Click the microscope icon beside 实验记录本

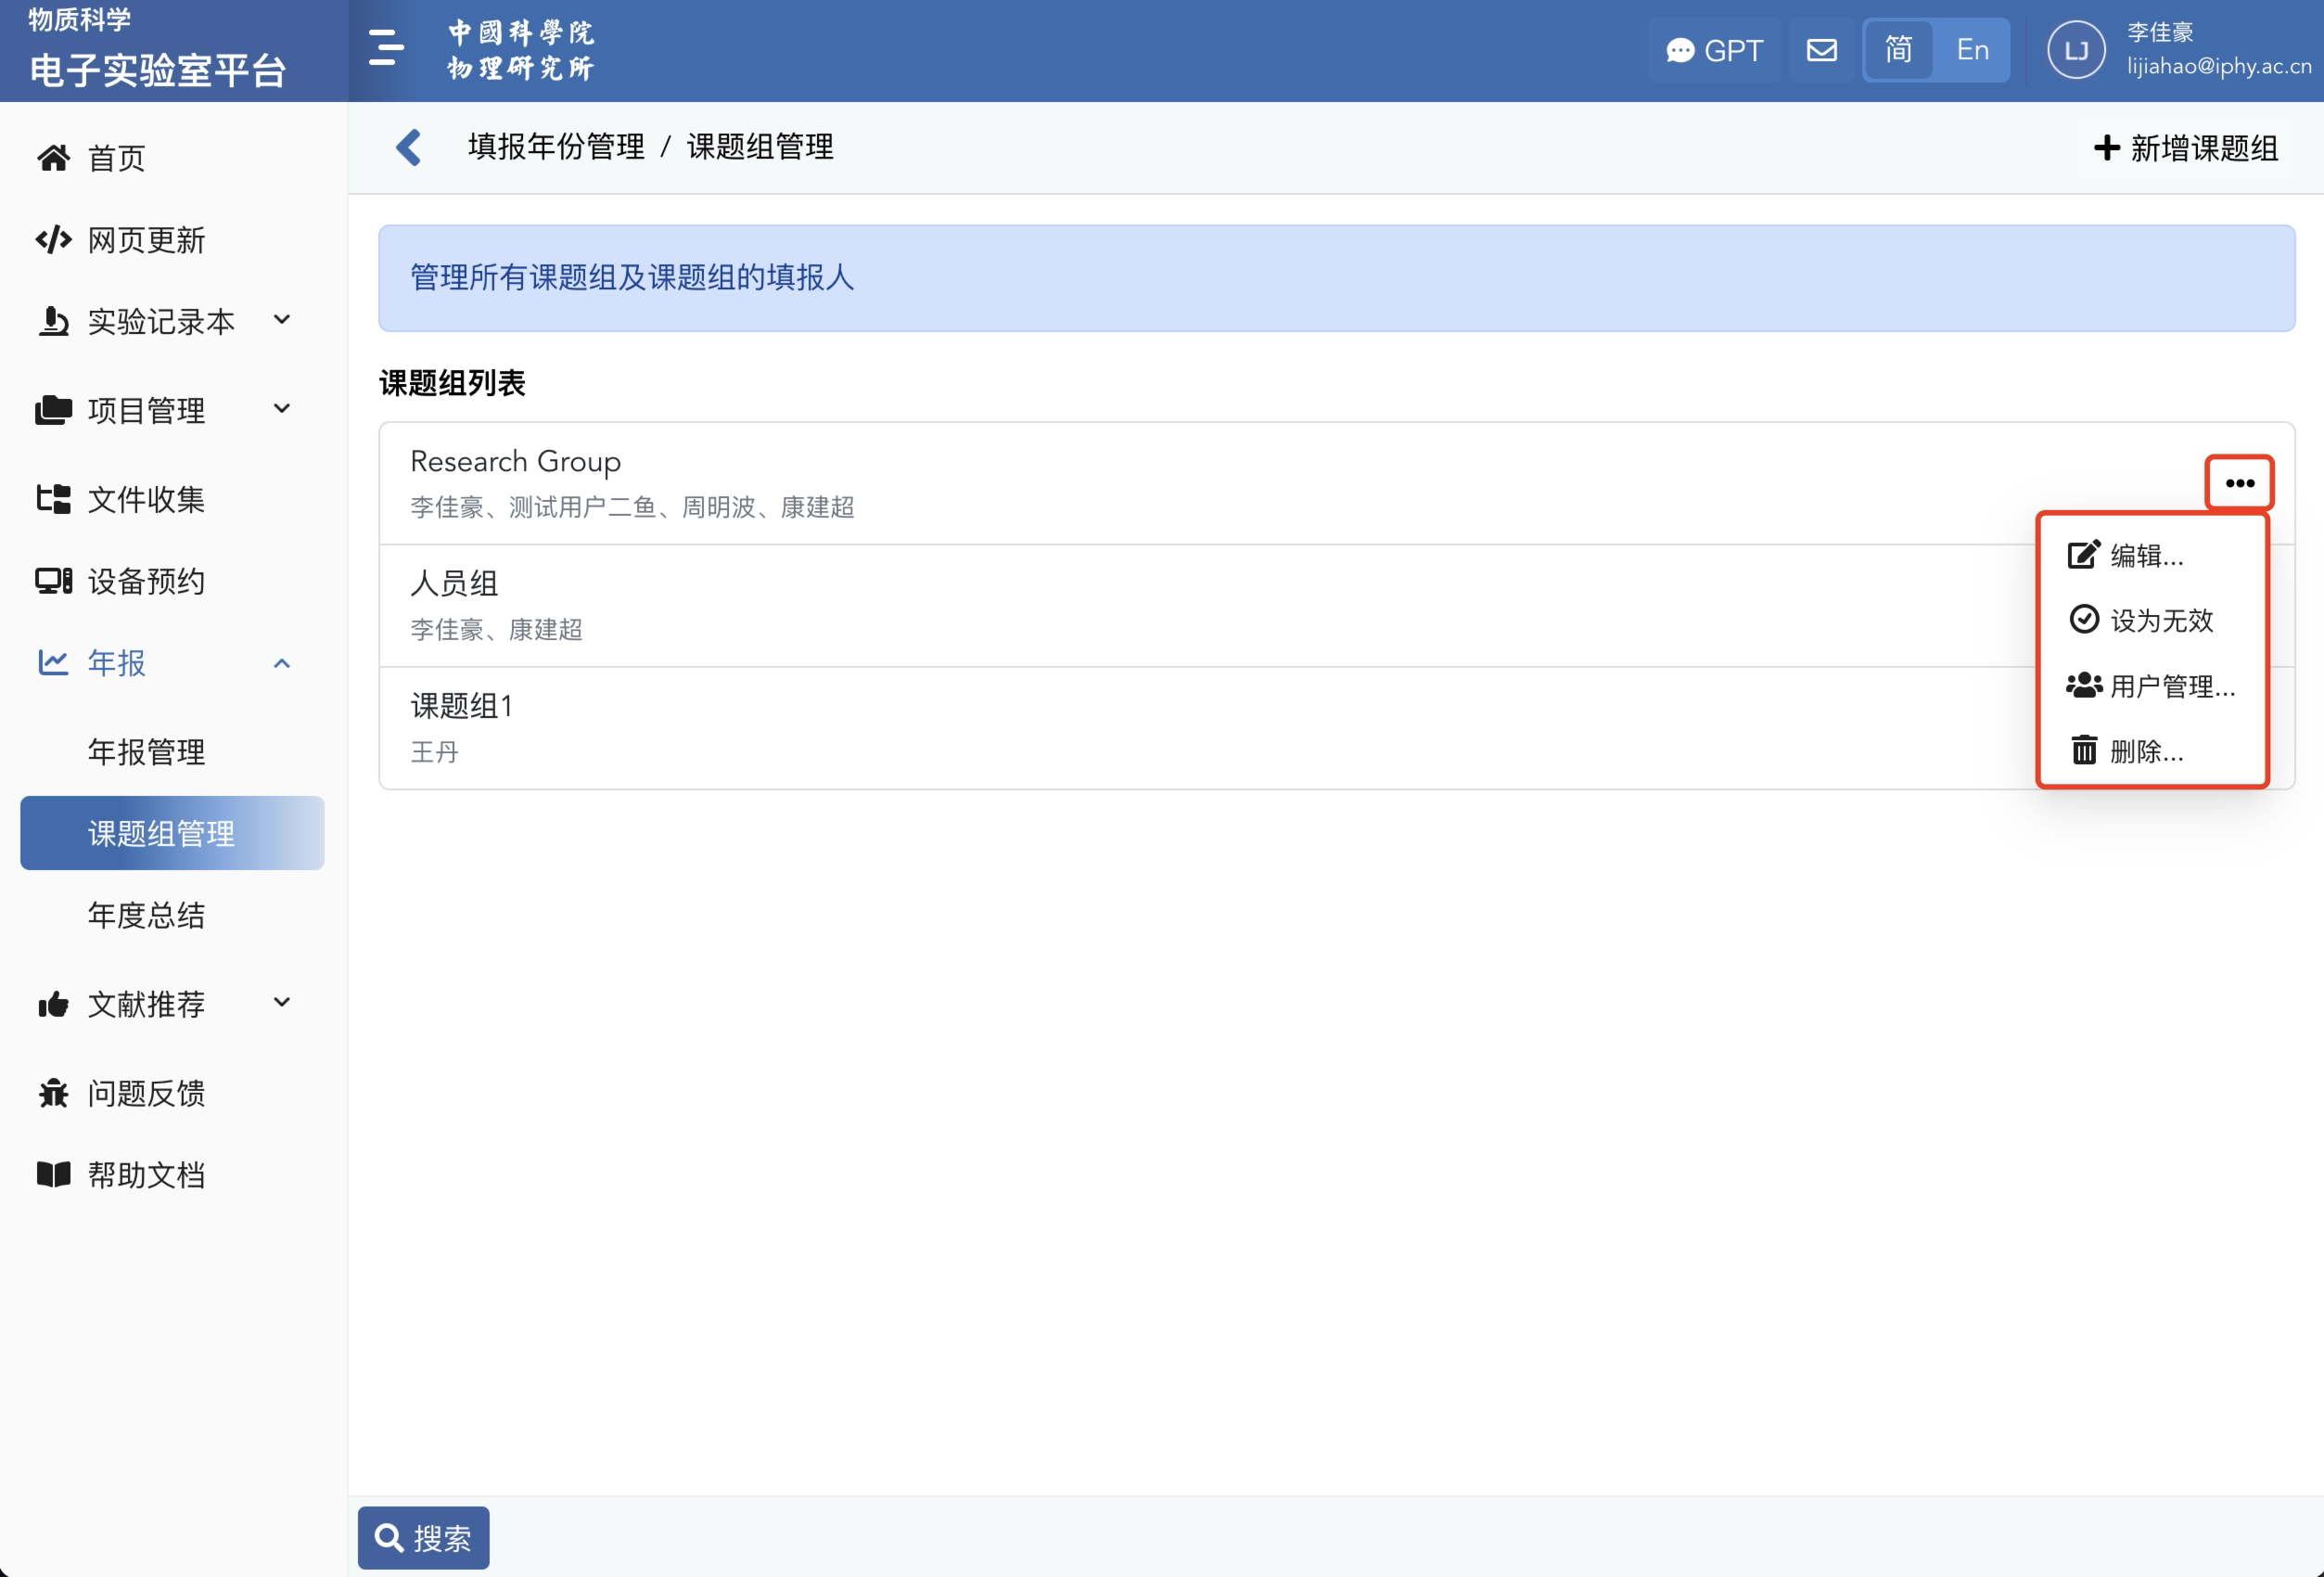(53, 322)
